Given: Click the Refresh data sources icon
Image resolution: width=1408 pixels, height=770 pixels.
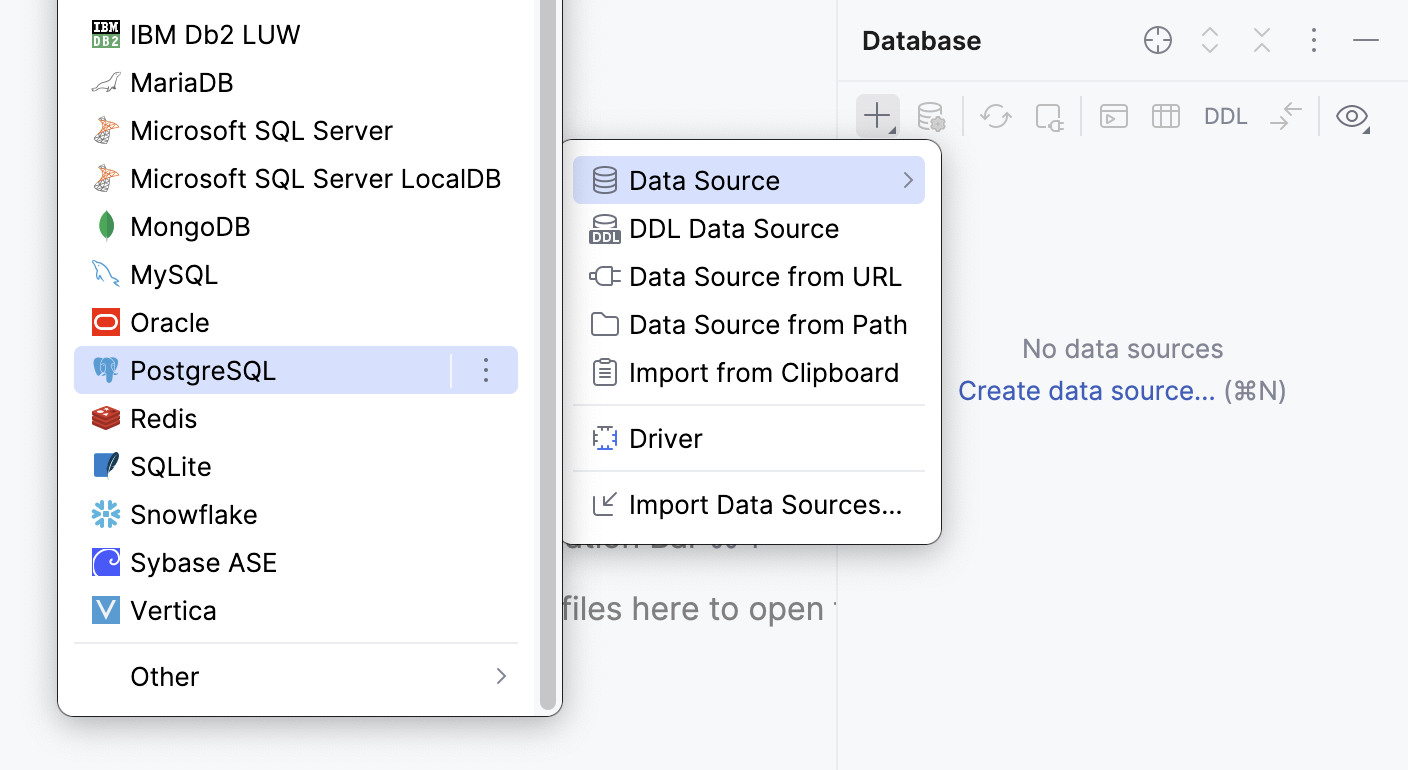Looking at the screenshot, I should pos(995,116).
